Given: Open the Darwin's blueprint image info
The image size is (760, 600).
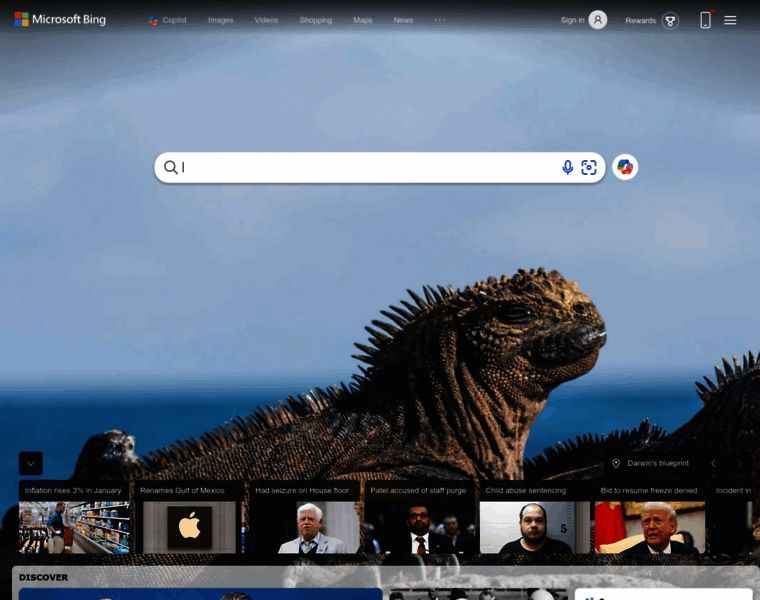Looking at the screenshot, I should pyautogui.click(x=658, y=463).
